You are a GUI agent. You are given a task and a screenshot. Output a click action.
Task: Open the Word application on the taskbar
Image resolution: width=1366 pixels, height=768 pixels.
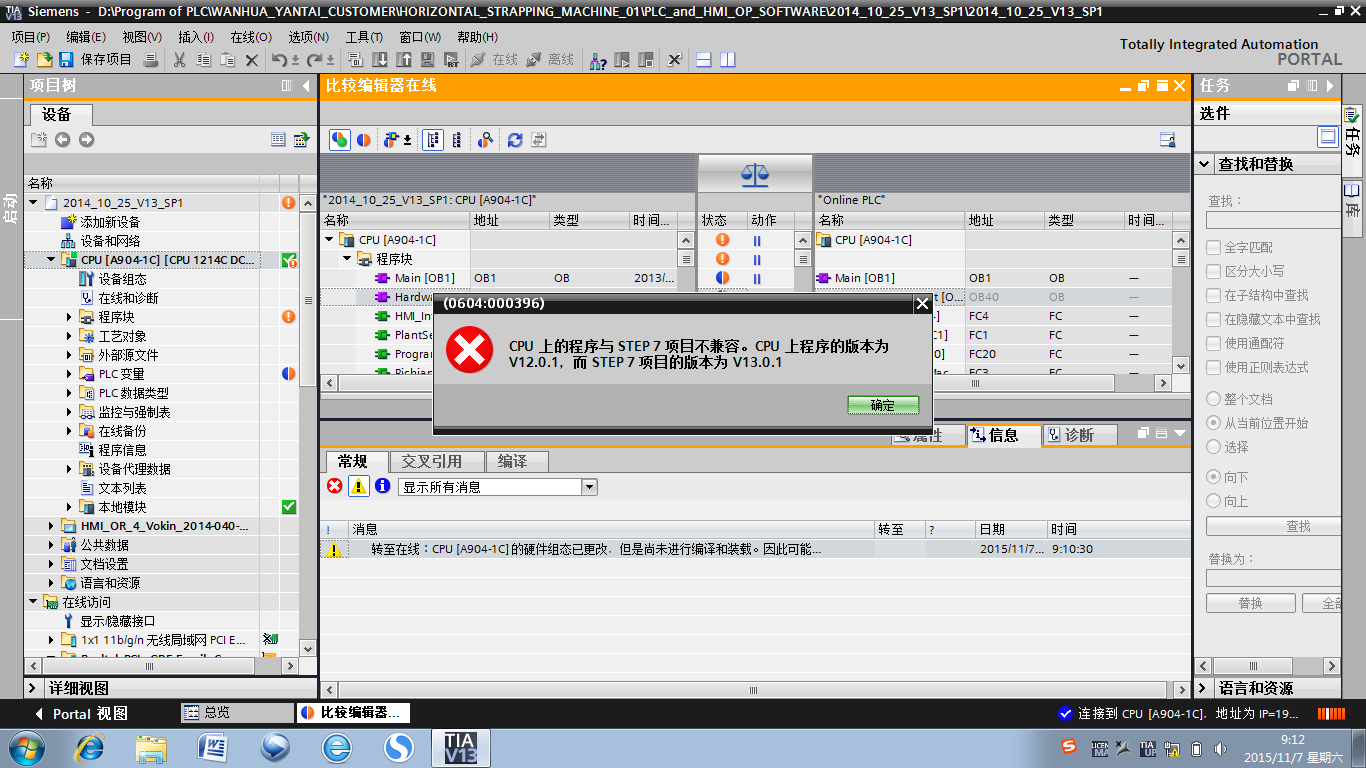pos(213,747)
